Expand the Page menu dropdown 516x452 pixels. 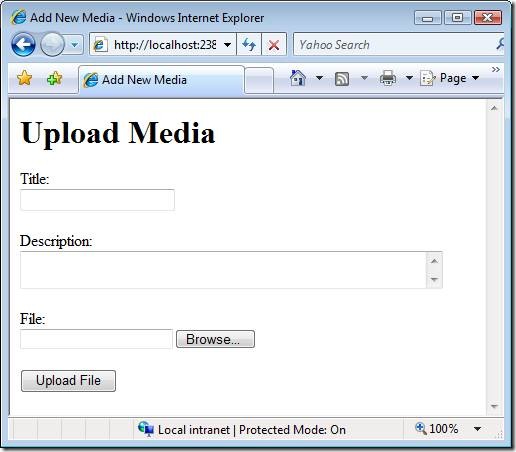[476, 78]
